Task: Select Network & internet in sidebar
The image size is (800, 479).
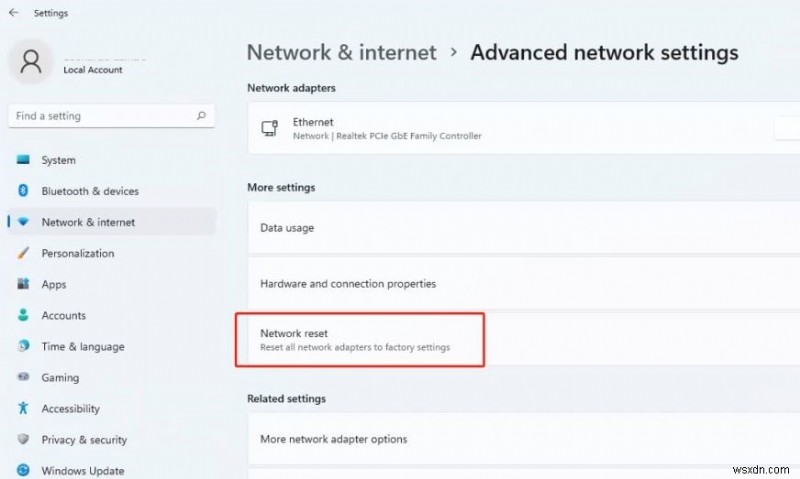Action: click(x=88, y=222)
